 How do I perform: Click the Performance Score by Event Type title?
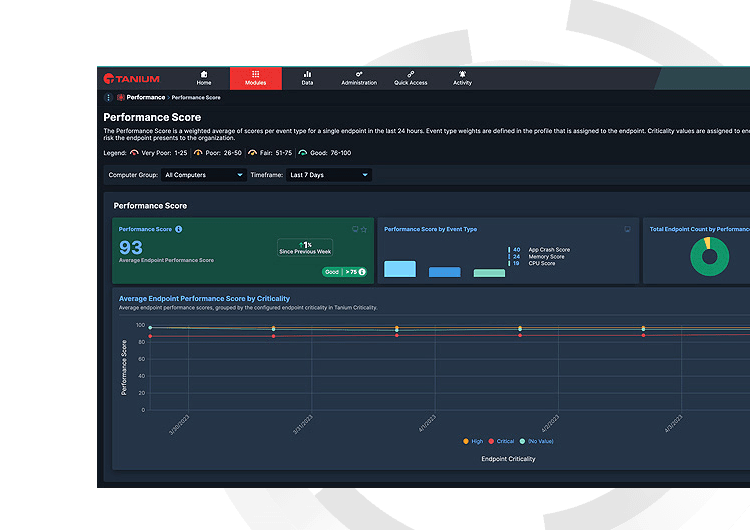tap(430, 229)
